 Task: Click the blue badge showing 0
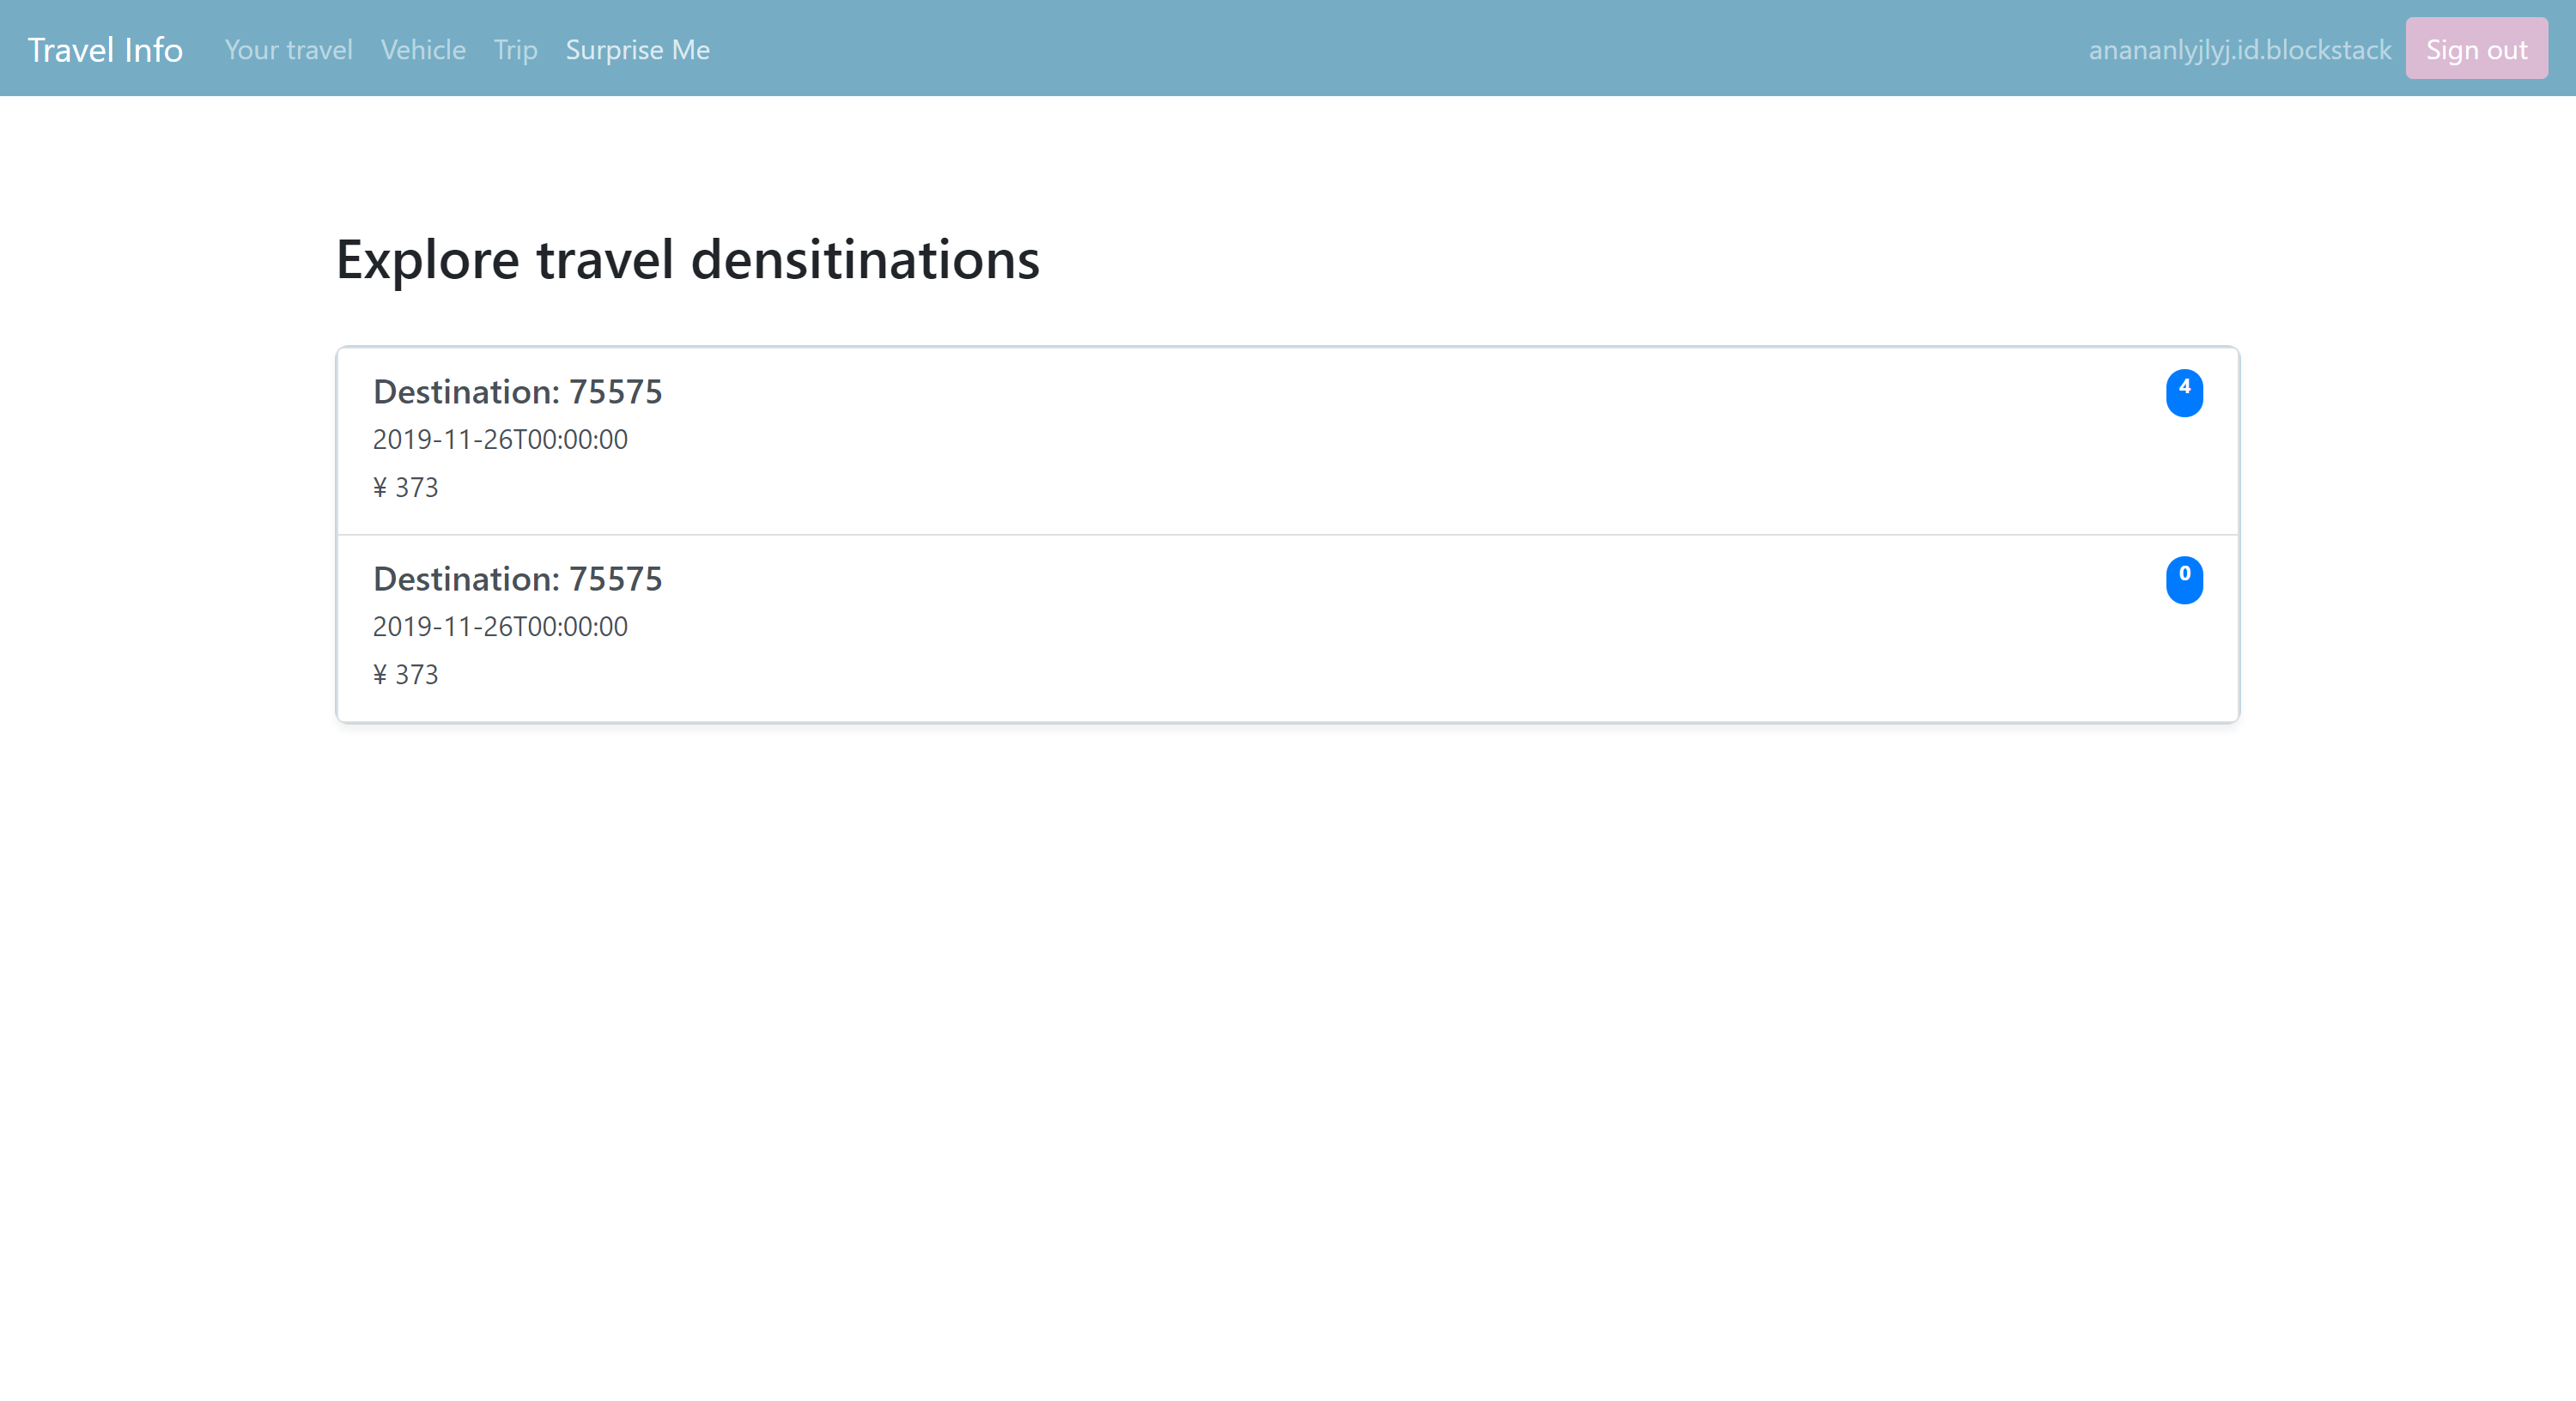coord(2184,579)
